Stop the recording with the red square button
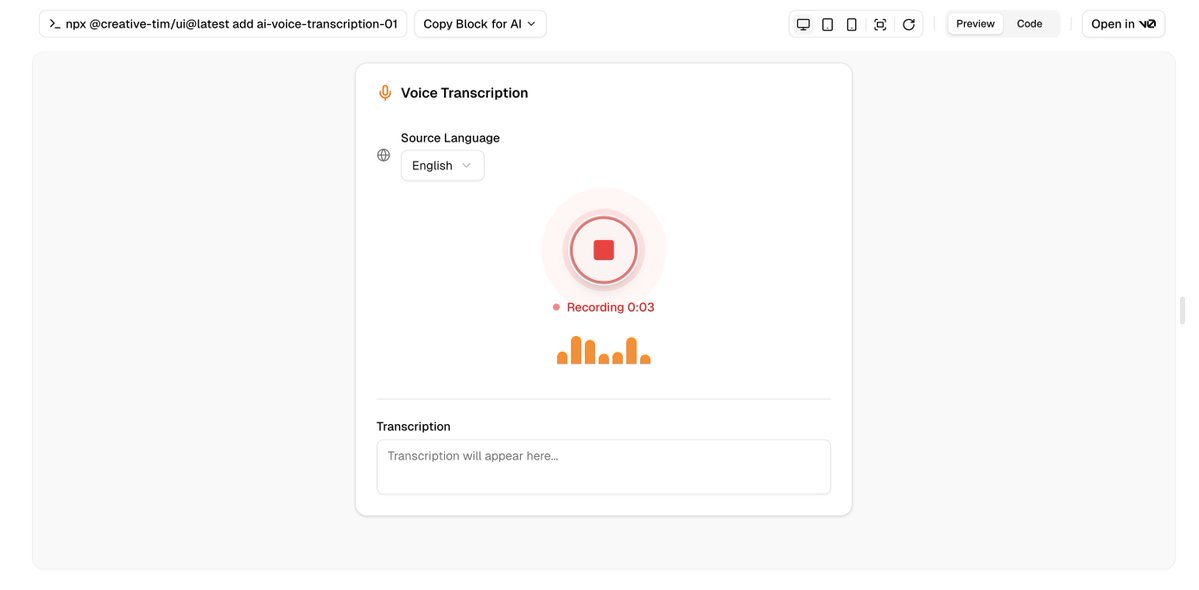Viewport: 1199px width, 590px height. click(x=603, y=250)
